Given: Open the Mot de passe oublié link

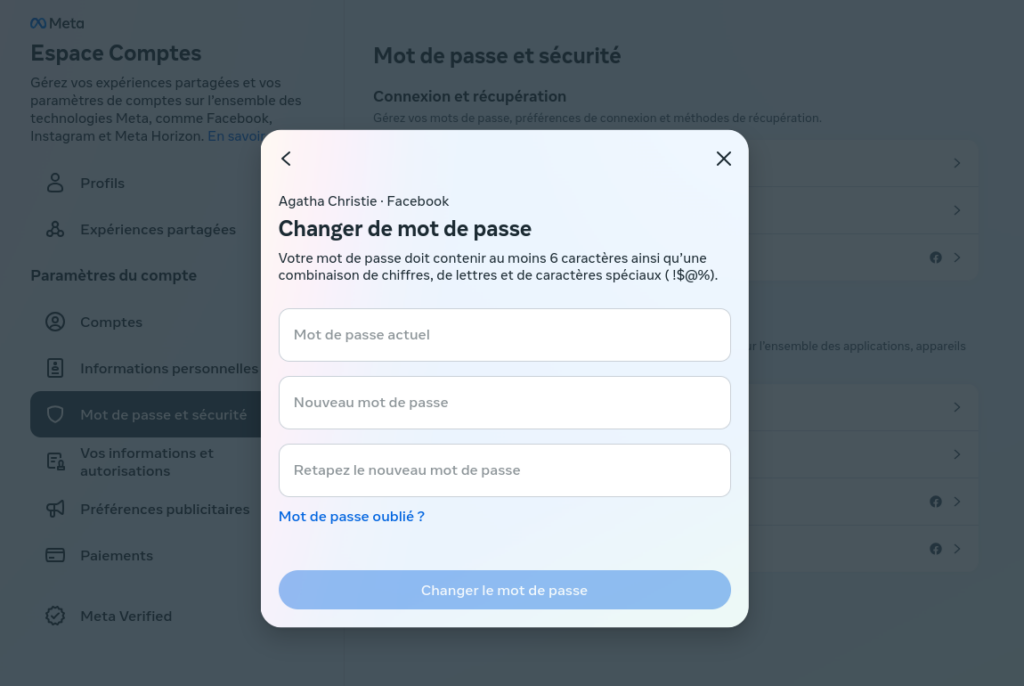Looking at the screenshot, I should (x=351, y=517).
